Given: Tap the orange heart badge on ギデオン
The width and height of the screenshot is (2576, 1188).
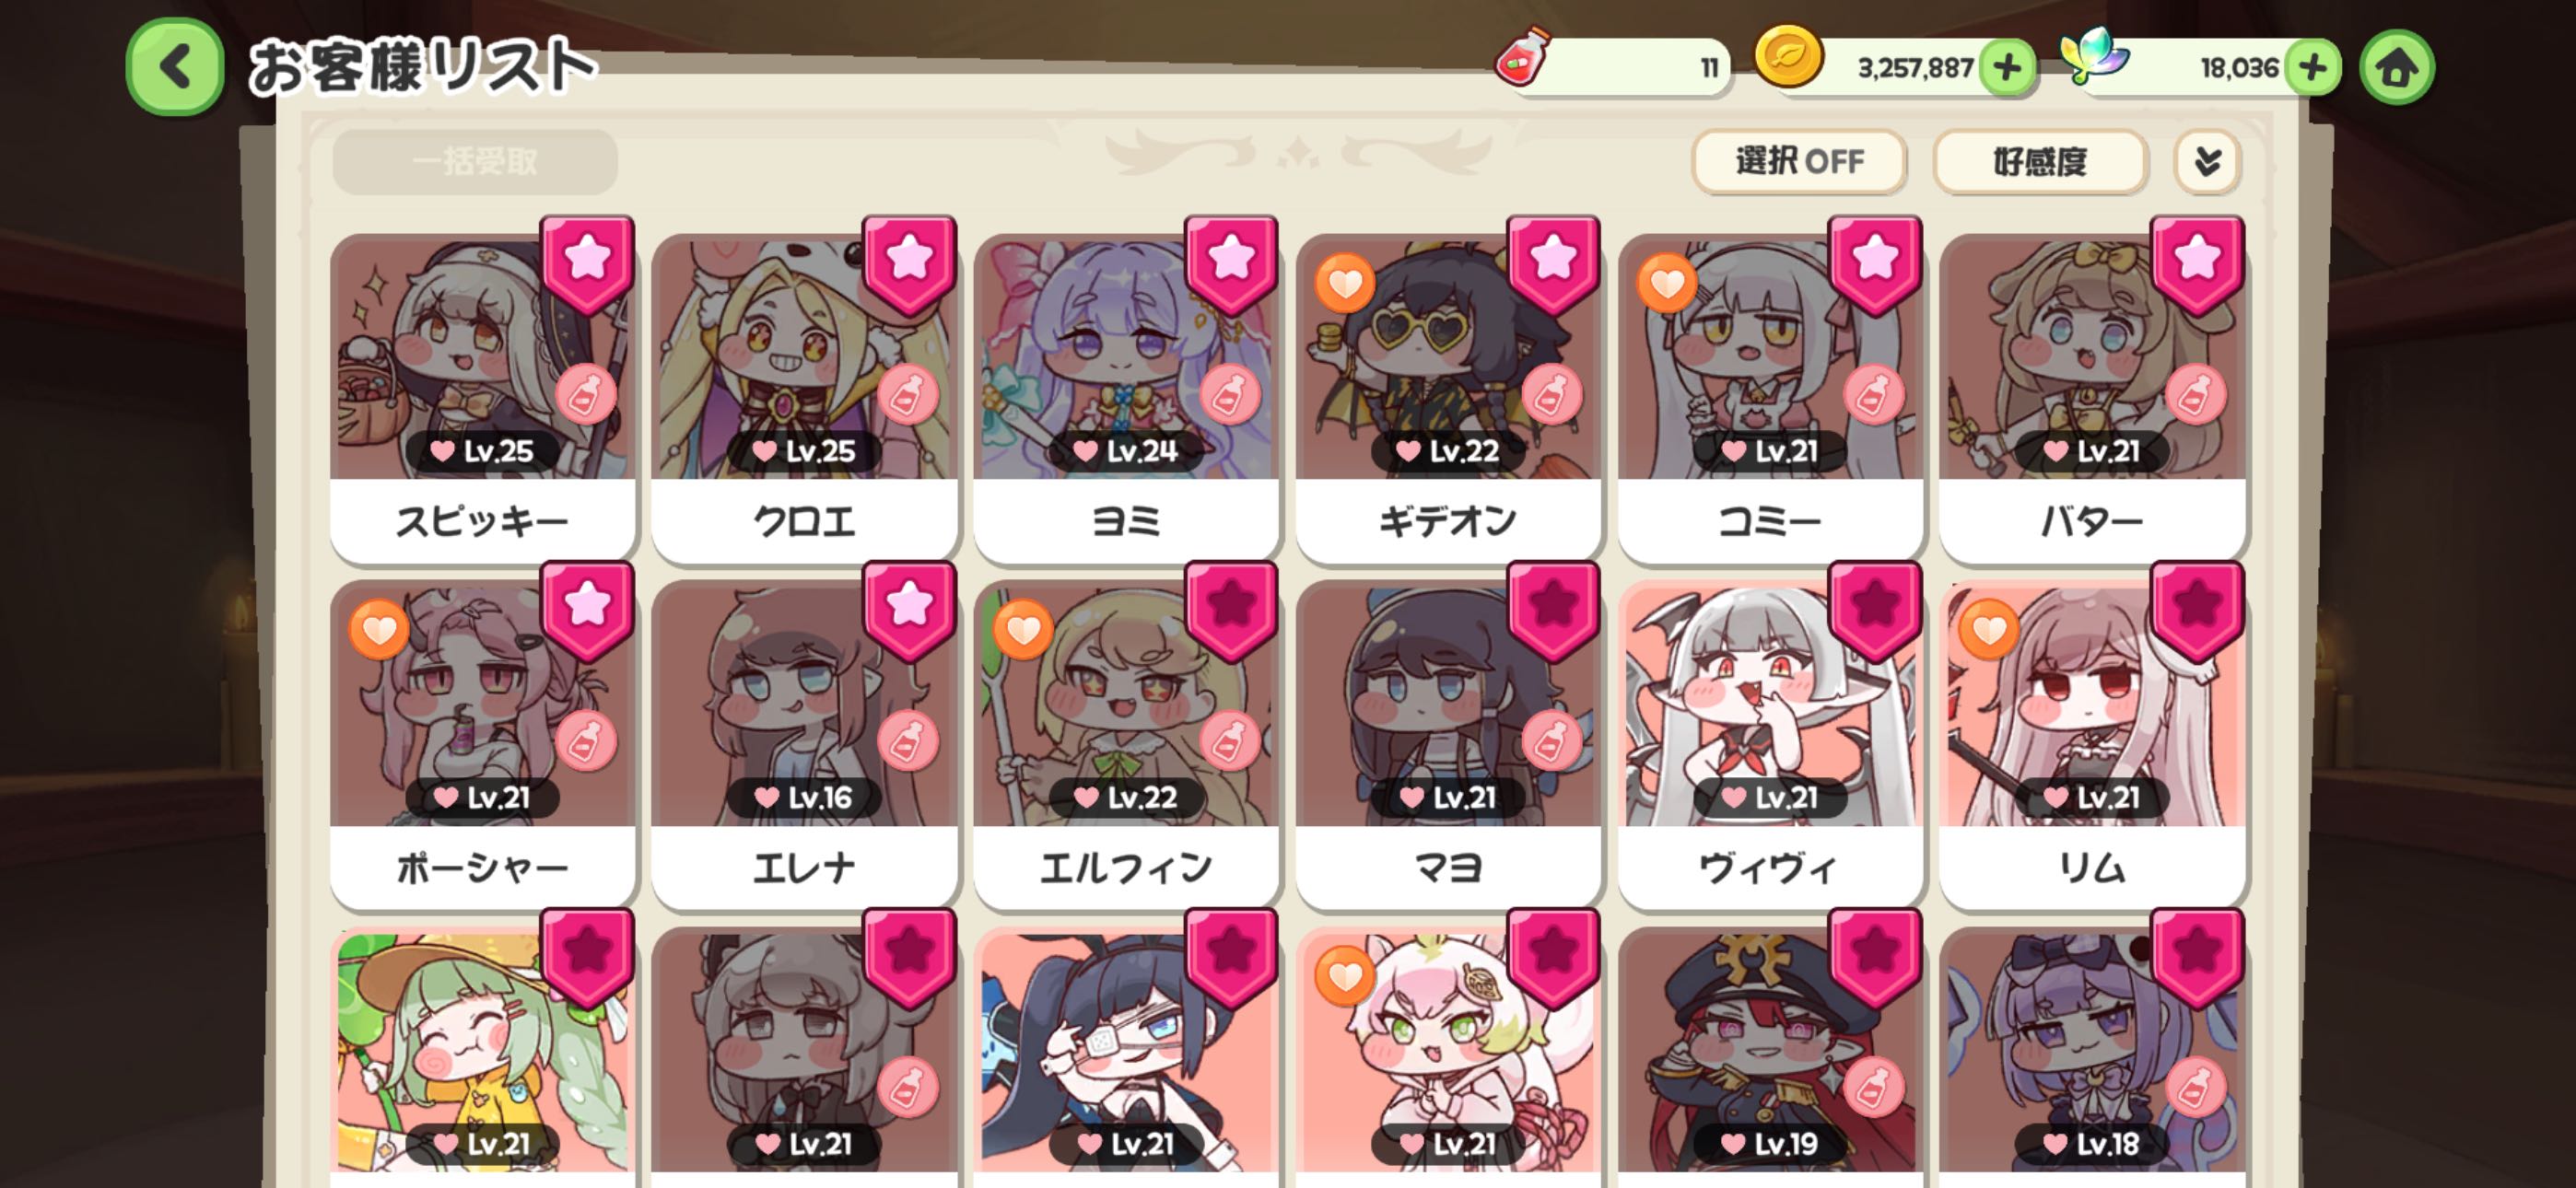Looking at the screenshot, I should [1344, 283].
